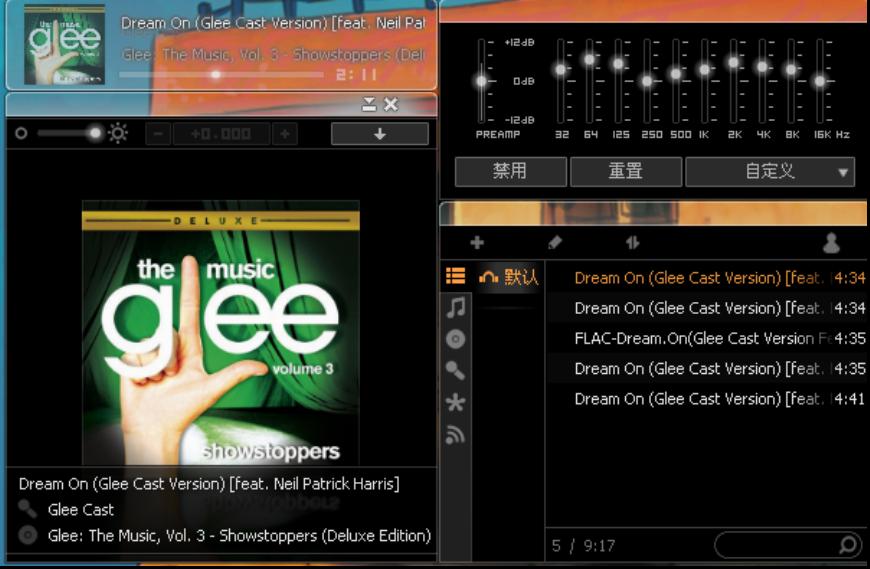The width and height of the screenshot is (870, 569).
Task: Click the collapse-down icon in lyrics panel header
Action: coord(369,104)
